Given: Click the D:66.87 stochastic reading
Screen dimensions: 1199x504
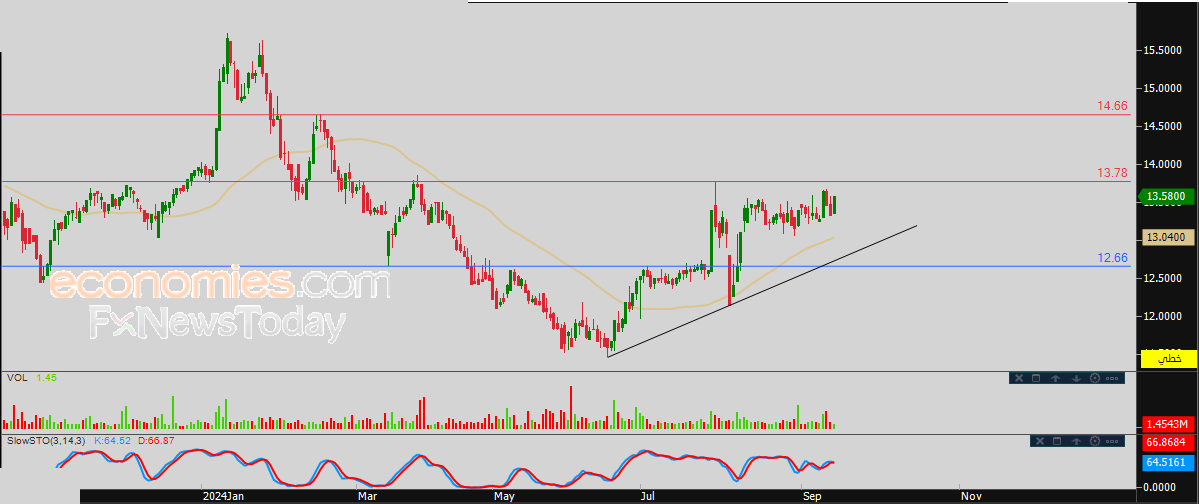Looking at the screenshot, I should pyautogui.click(x=156, y=441).
